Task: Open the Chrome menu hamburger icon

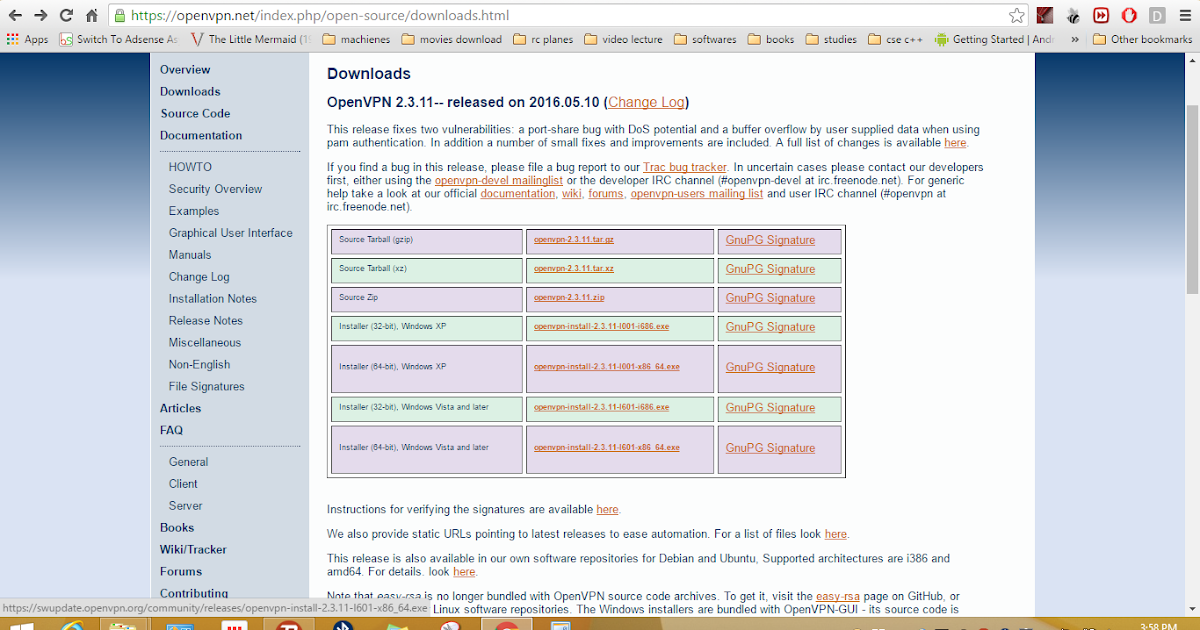Action: [x=1185, y=16]
